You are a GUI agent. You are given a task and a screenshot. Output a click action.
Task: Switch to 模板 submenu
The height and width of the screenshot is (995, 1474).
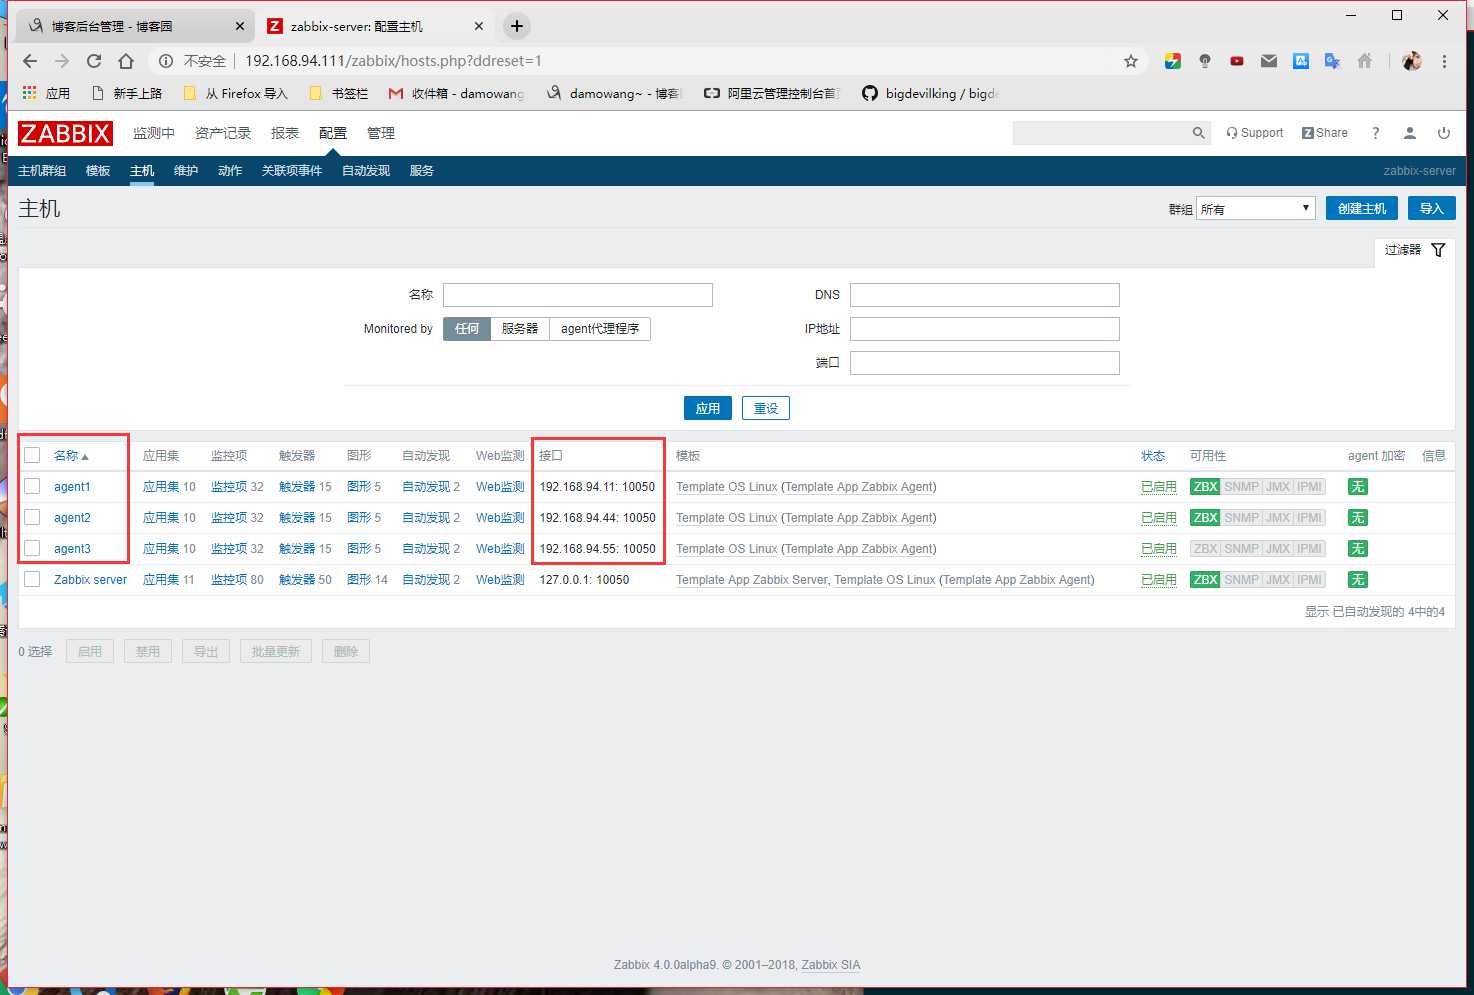(98, 171)
